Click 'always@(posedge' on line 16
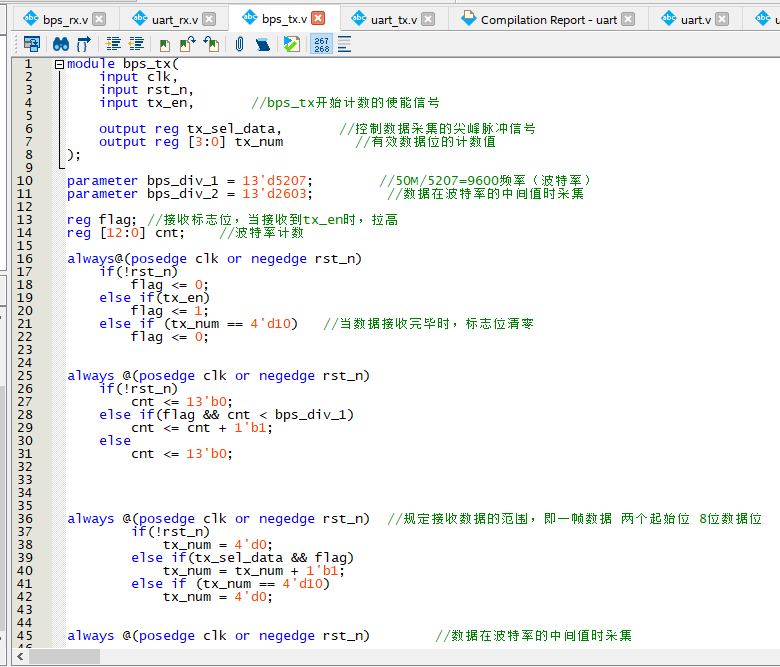 point(127,259)
